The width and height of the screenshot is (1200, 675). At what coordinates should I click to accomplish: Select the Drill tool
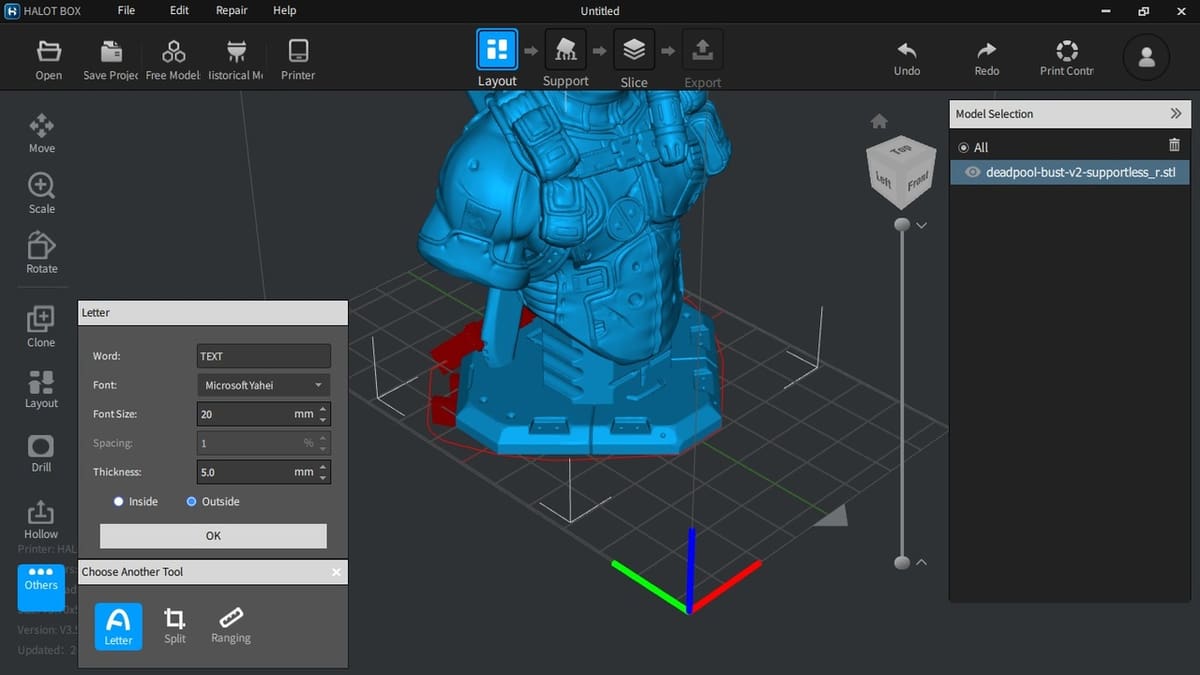[41, 453]
